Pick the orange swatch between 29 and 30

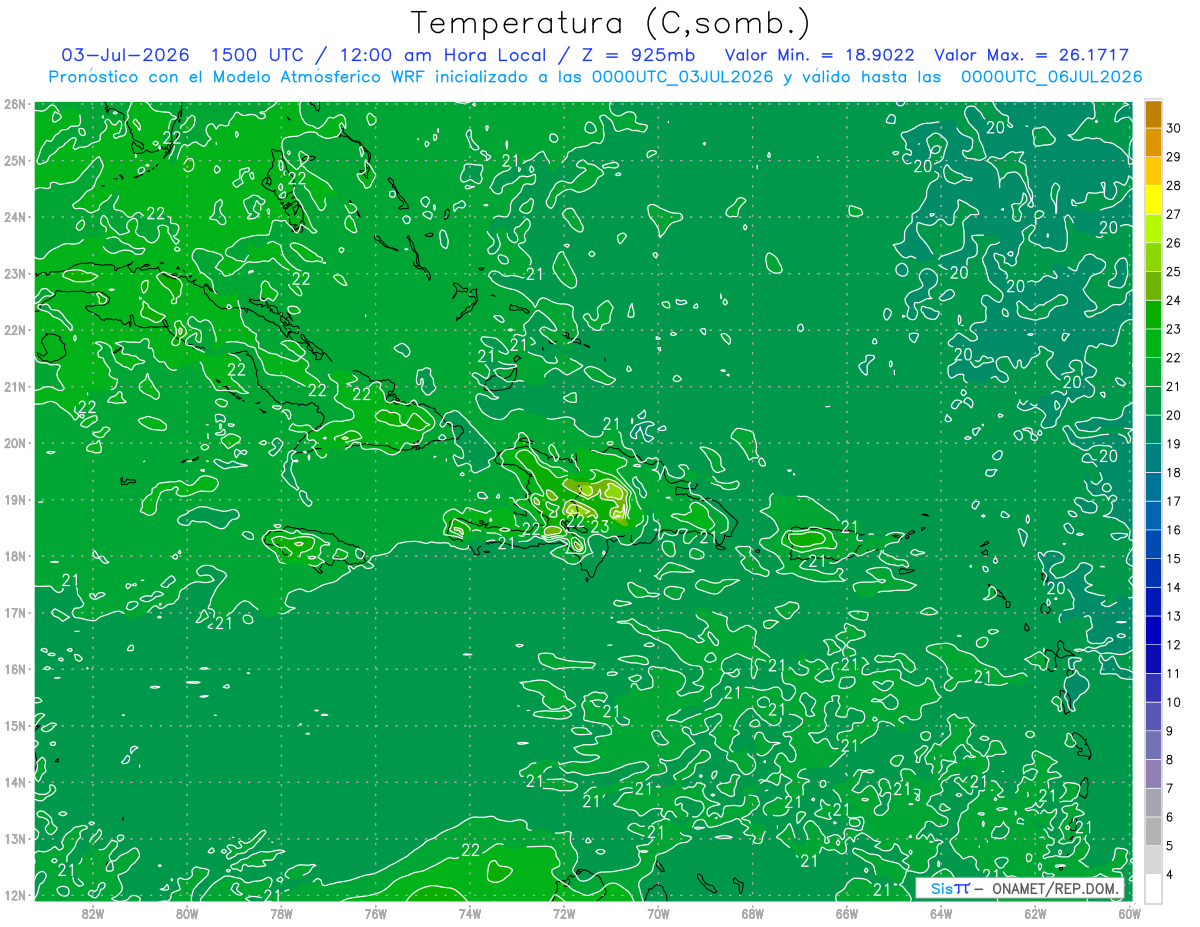tap(1154, 143)
